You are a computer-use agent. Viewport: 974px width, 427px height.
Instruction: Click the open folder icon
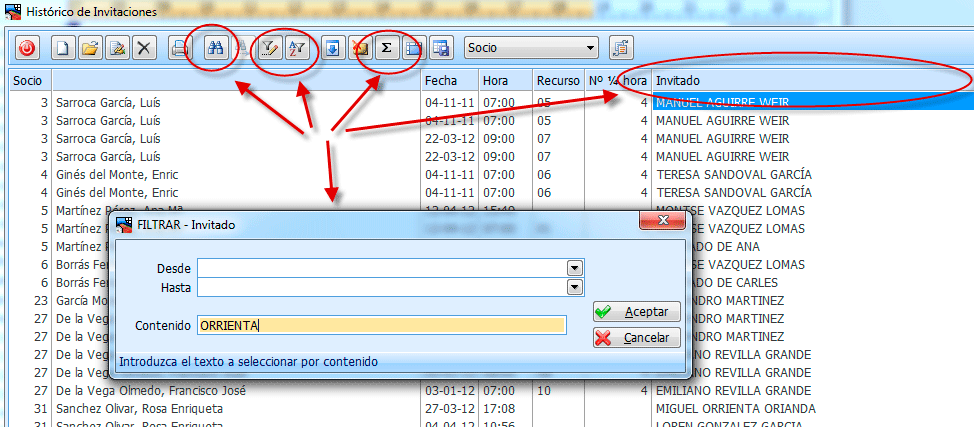91,47
